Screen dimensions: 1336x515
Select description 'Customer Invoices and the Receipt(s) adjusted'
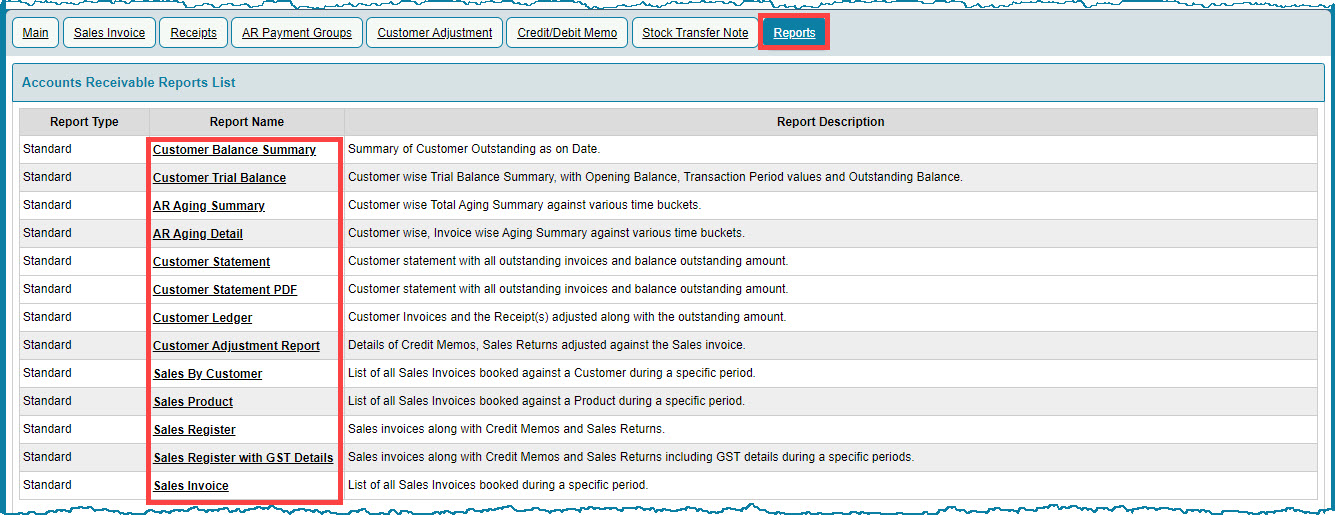point(567,317)
